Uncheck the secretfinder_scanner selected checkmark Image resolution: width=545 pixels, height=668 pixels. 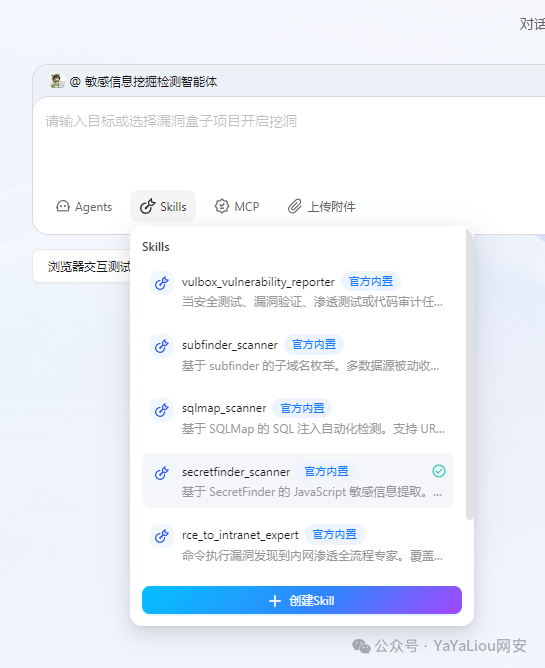pos(439,471)
